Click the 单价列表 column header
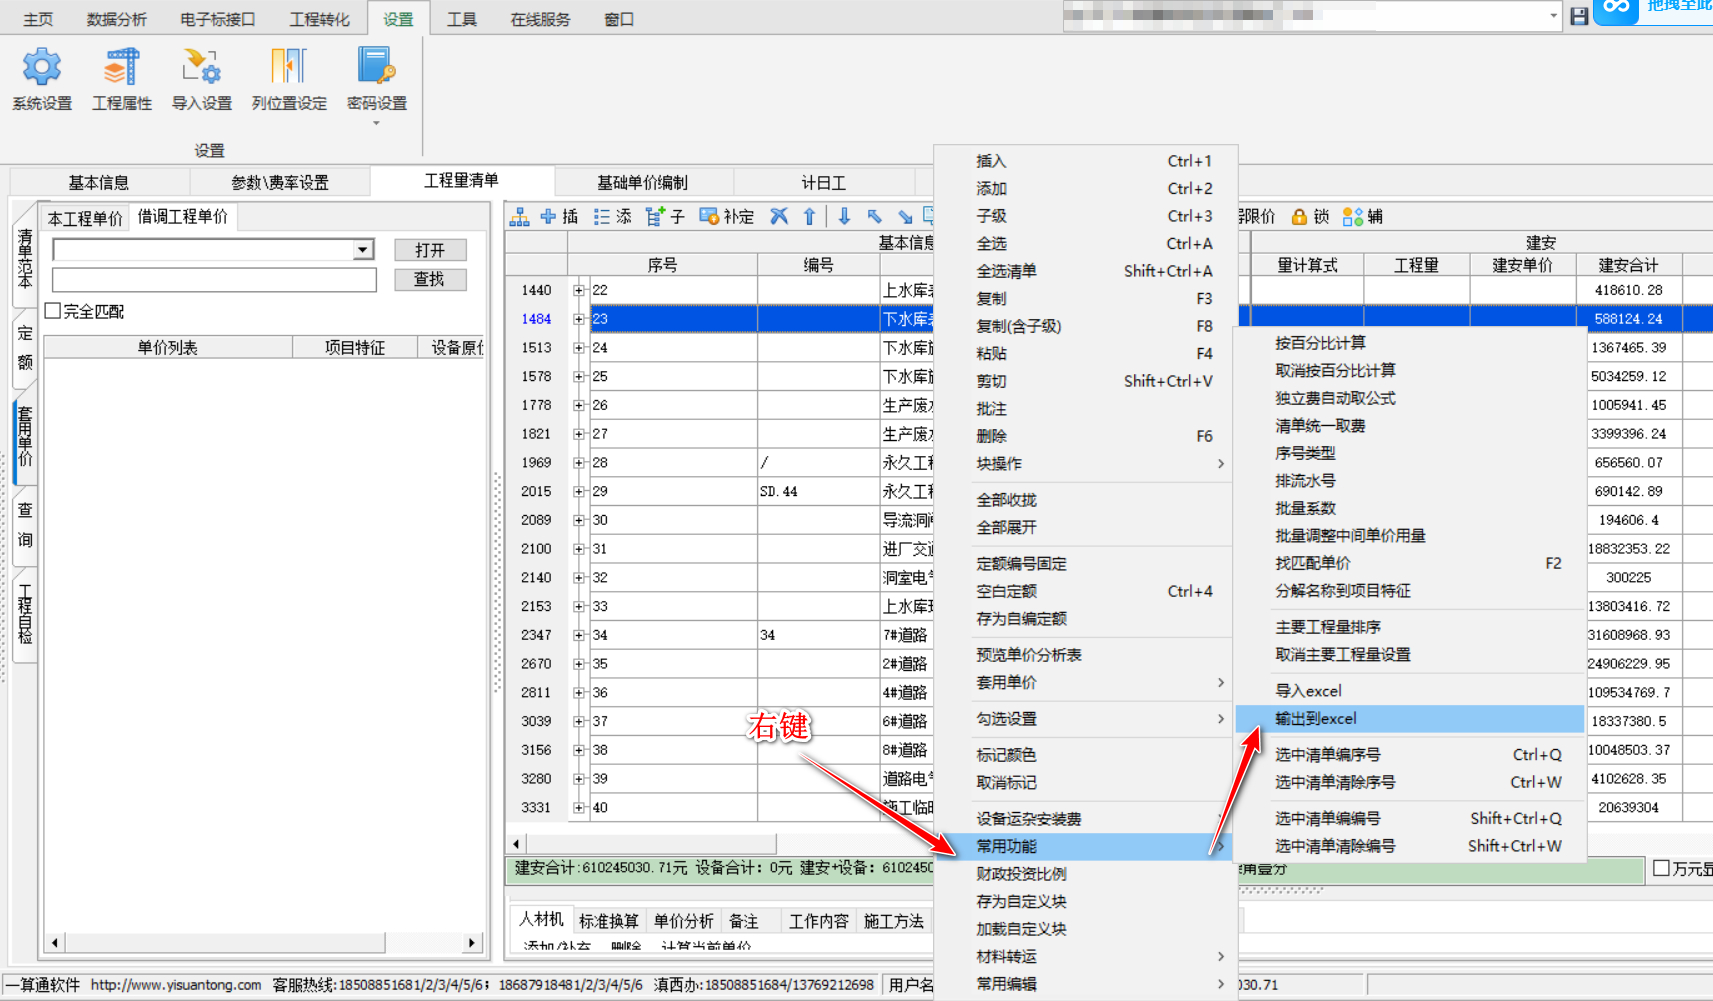The width and height of the screenshot is (1713, 1001). [168, 347]
